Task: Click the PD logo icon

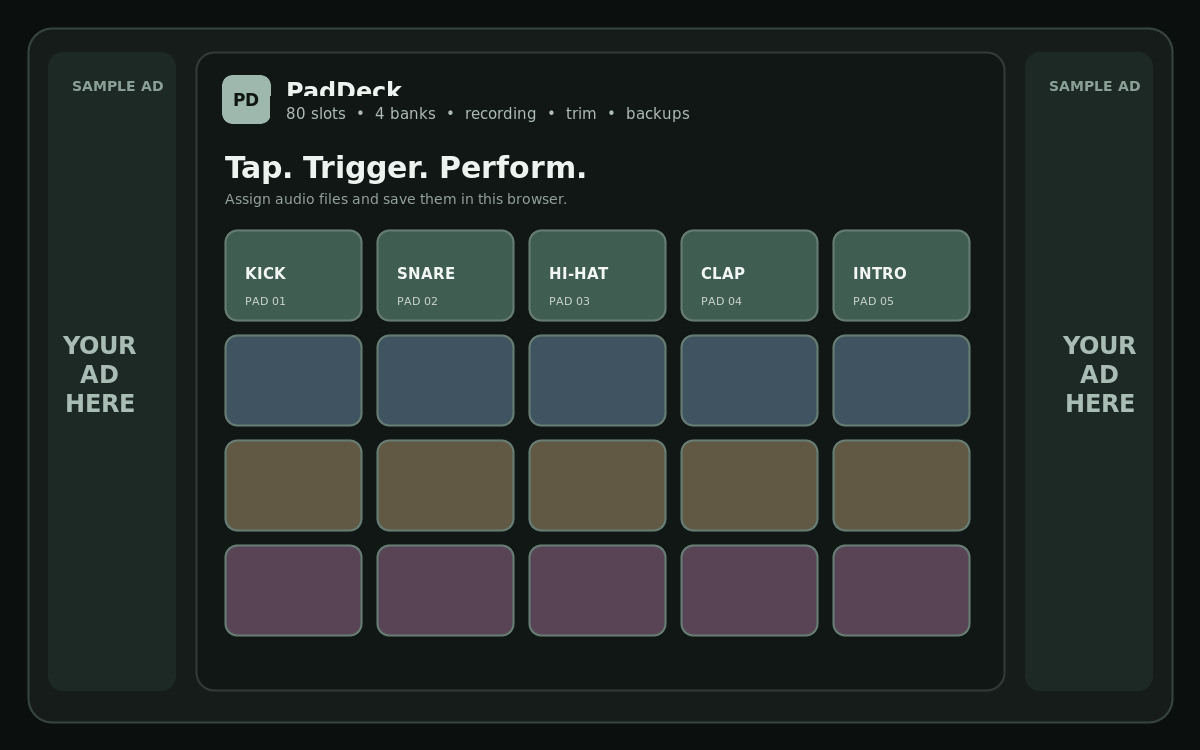Action: [246, 99]
